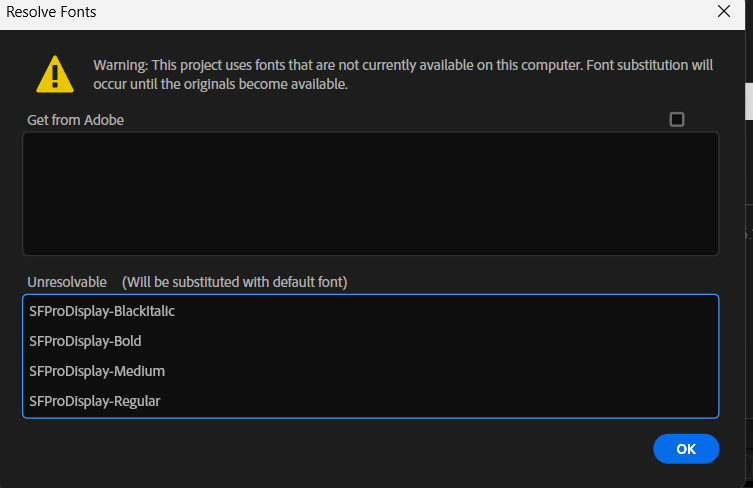Enable the Get from Adobe checkbox
The width and height of the screenshot is (753, 488).
tap(677, 119)
